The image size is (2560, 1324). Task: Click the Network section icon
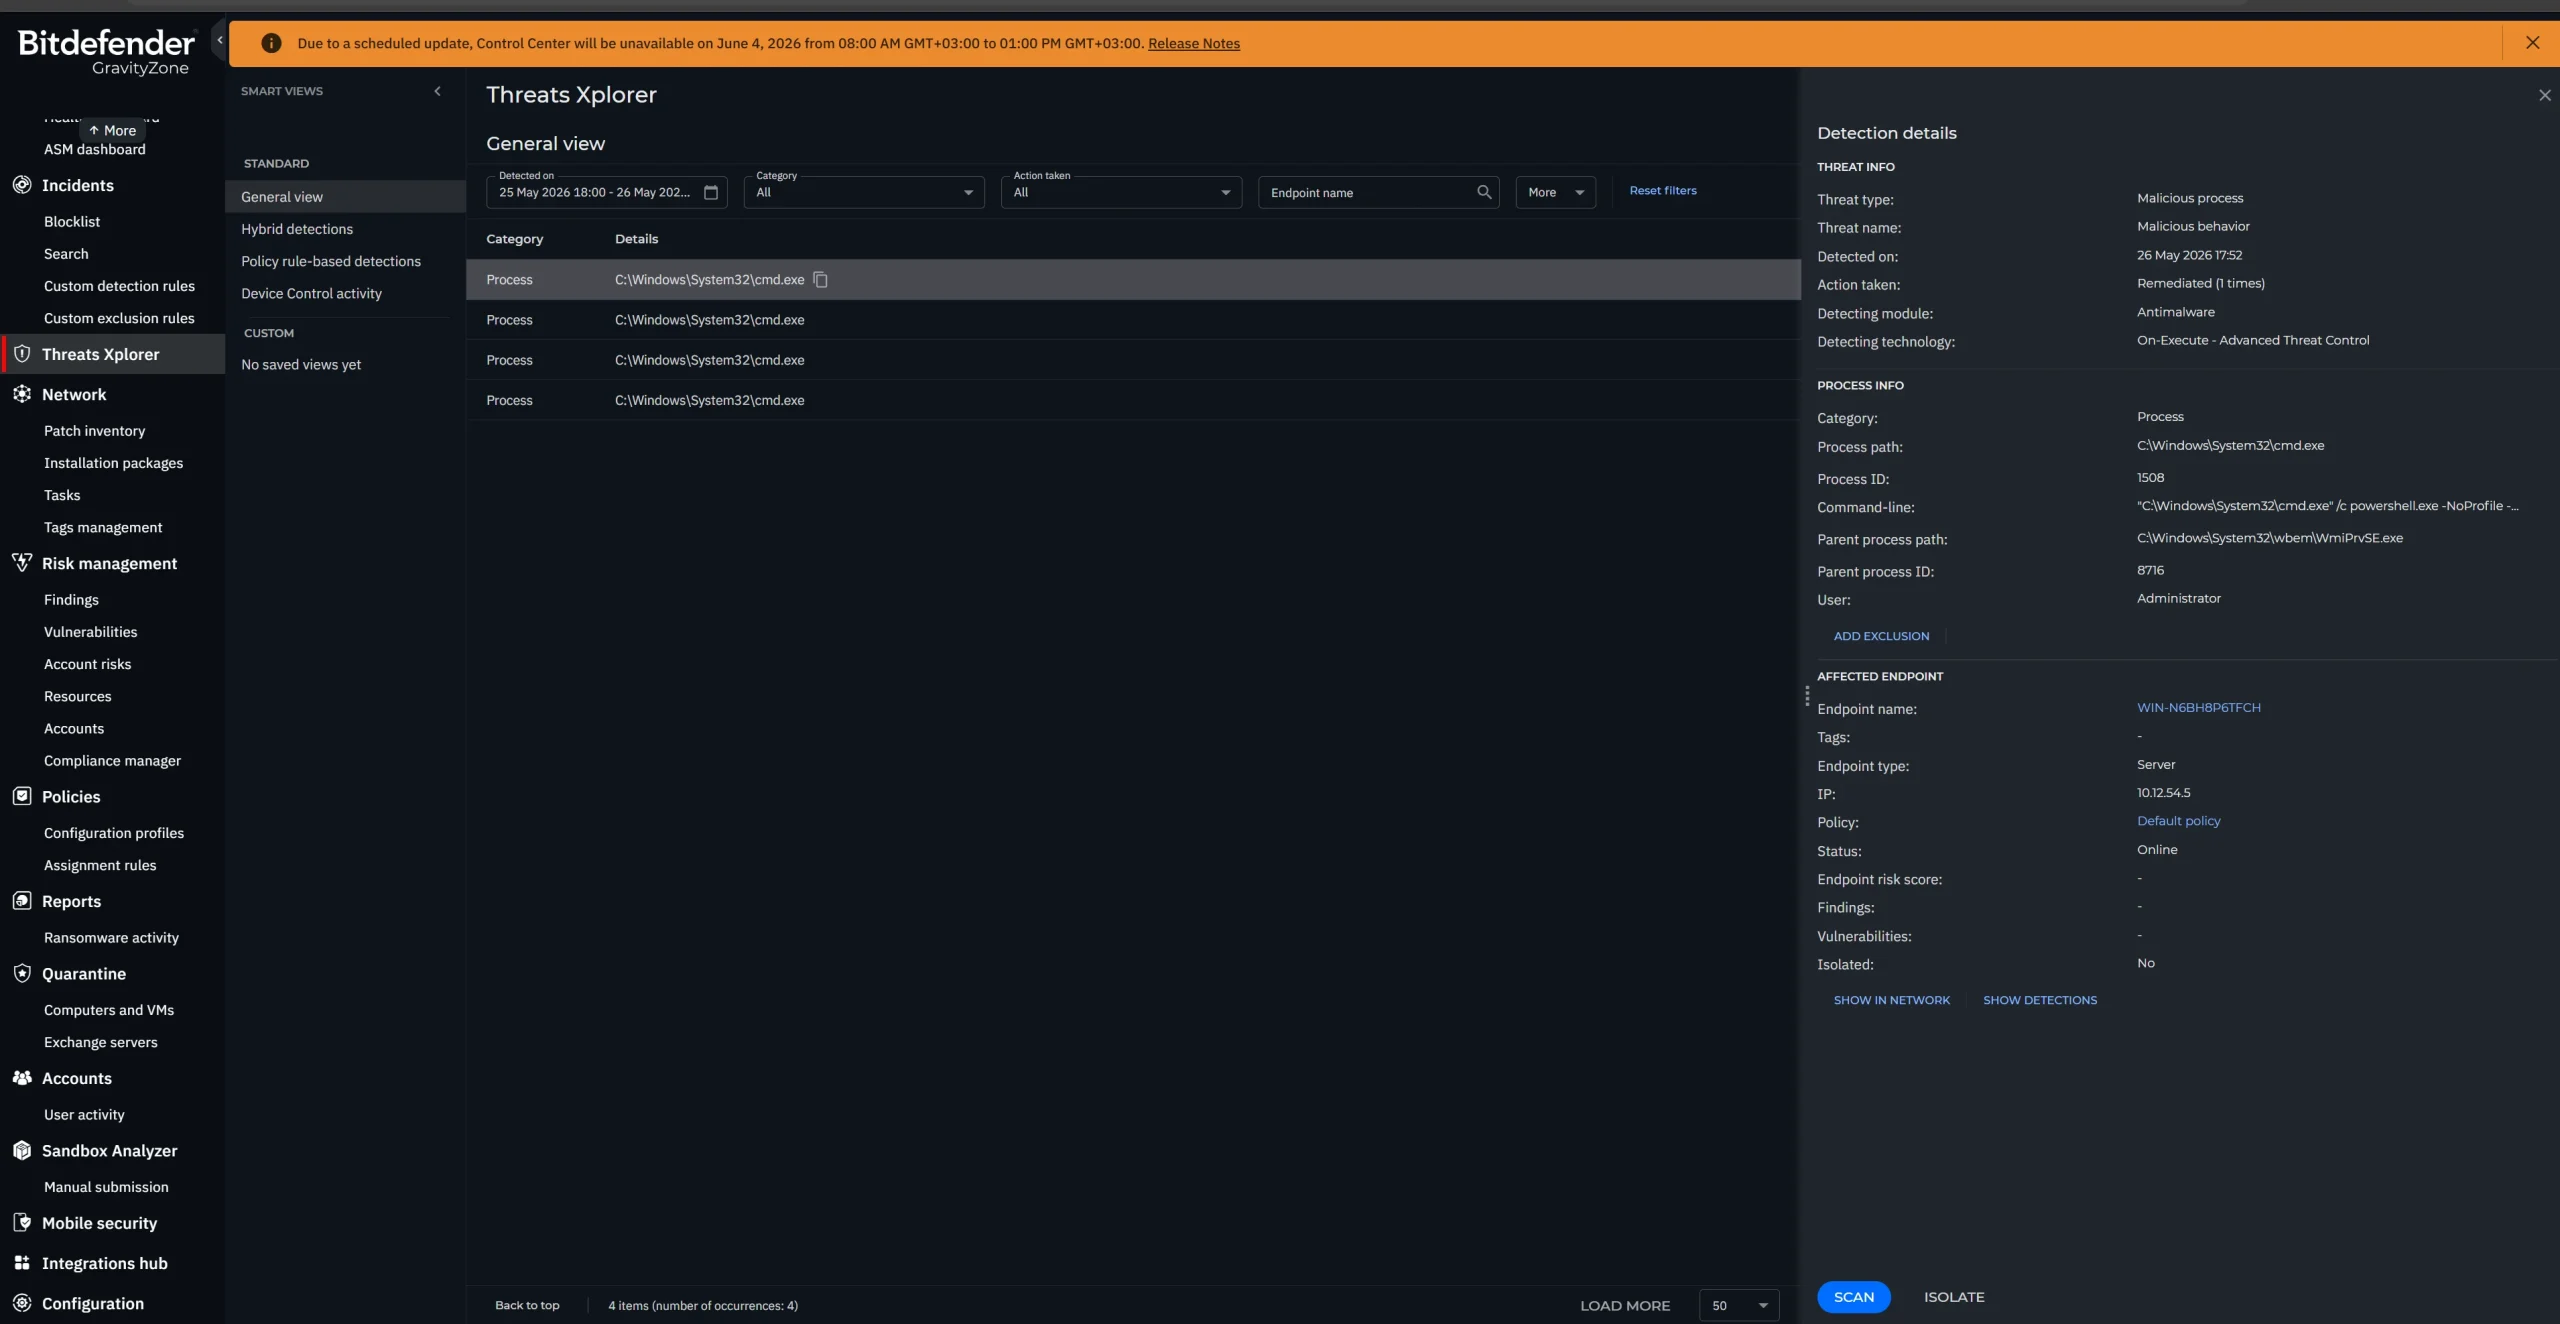22,394
